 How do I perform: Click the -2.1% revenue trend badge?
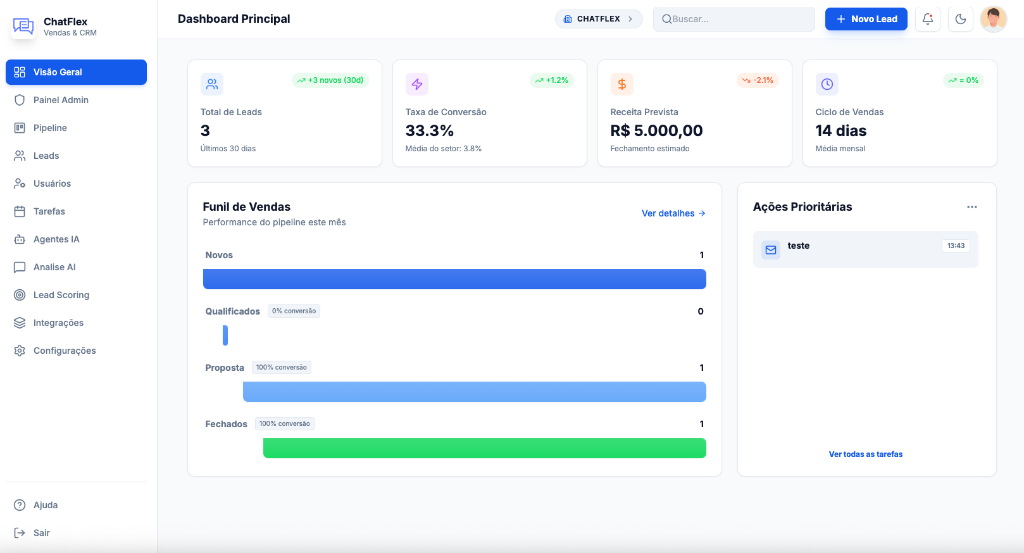point(758,80)
